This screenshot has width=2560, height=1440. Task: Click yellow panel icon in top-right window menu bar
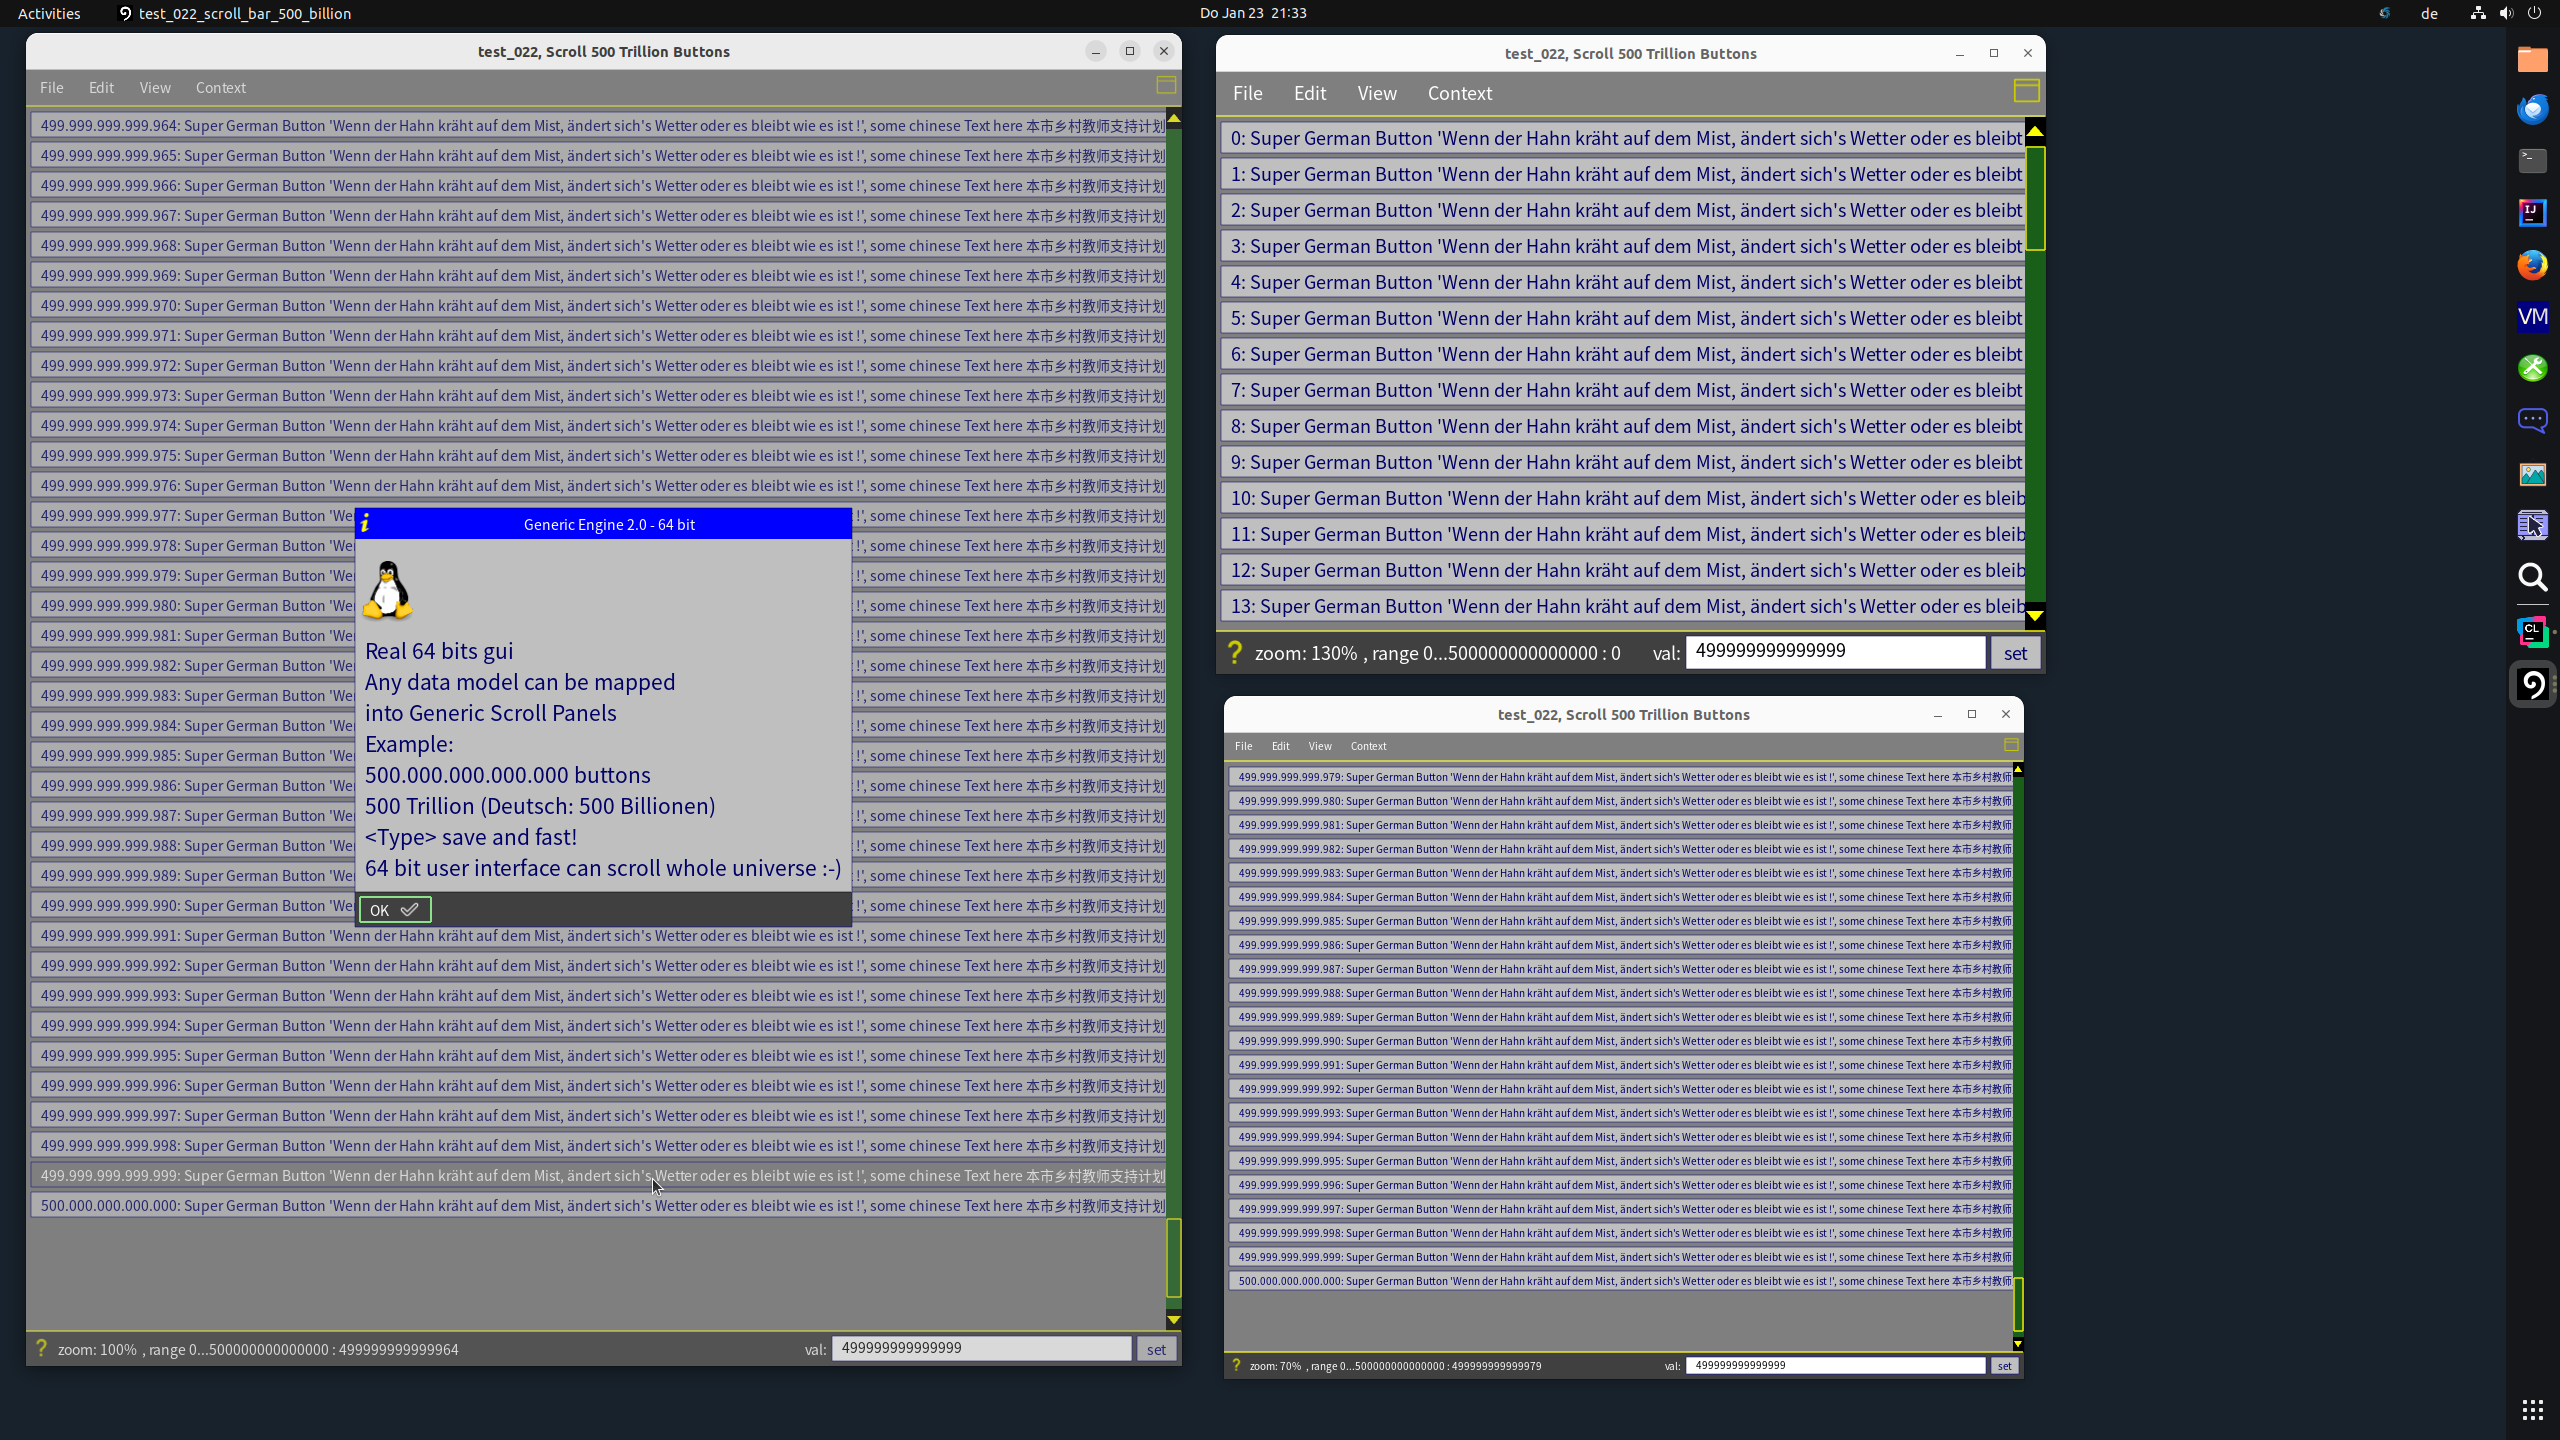point(2026,91)
